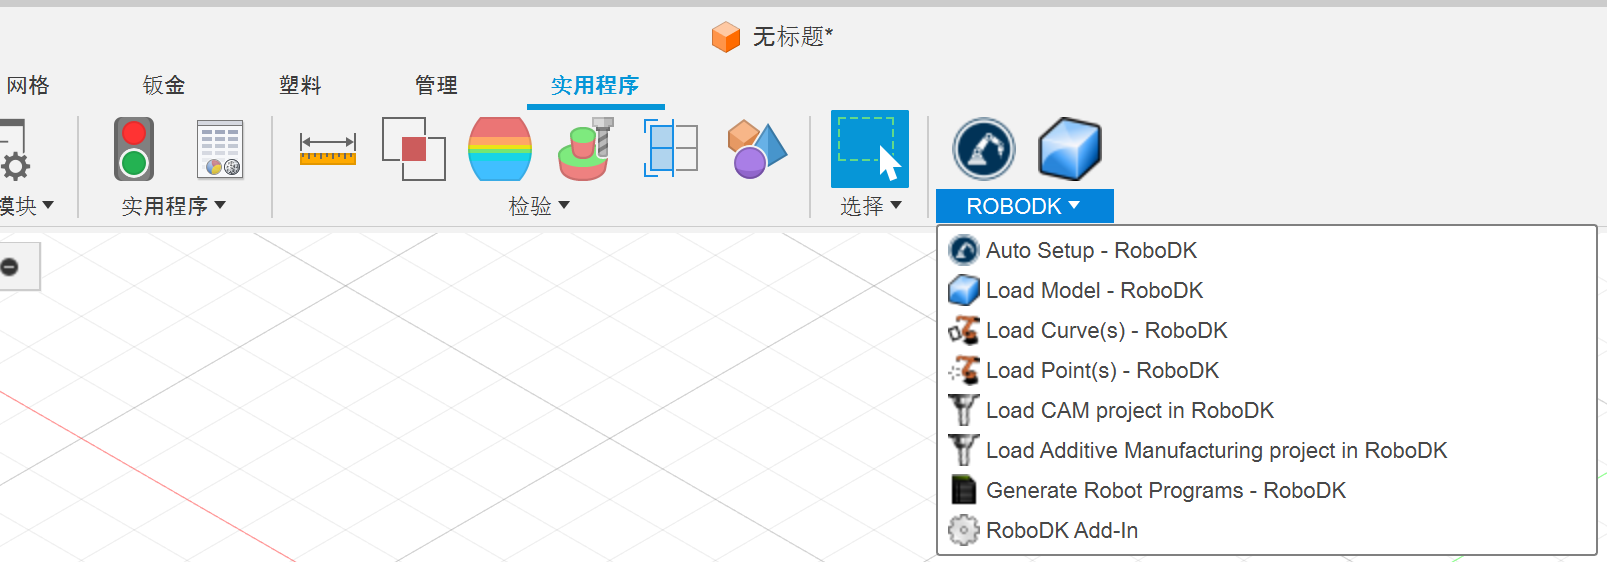Select the 实用程序 tab
This screenshot has width=1607, height=562.
[595, 86]
